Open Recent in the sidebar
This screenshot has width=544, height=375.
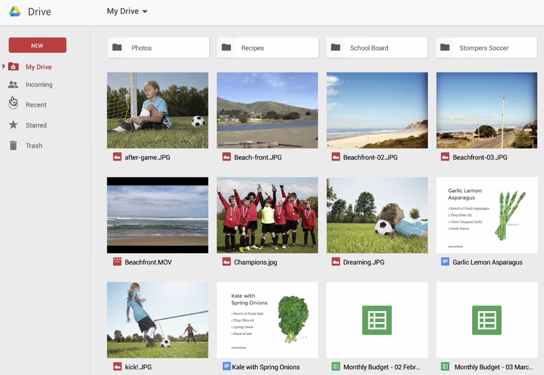[x=36, y=104]
